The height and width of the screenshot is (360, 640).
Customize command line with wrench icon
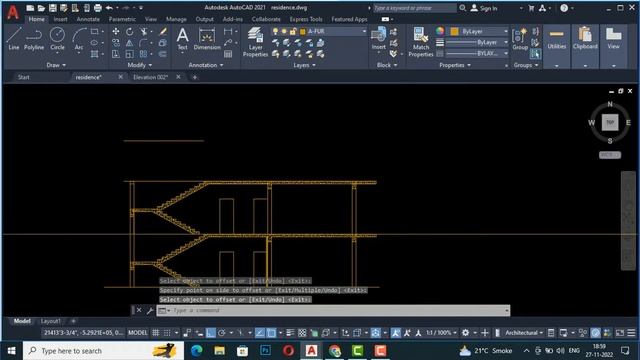click(x=150, y=311)
